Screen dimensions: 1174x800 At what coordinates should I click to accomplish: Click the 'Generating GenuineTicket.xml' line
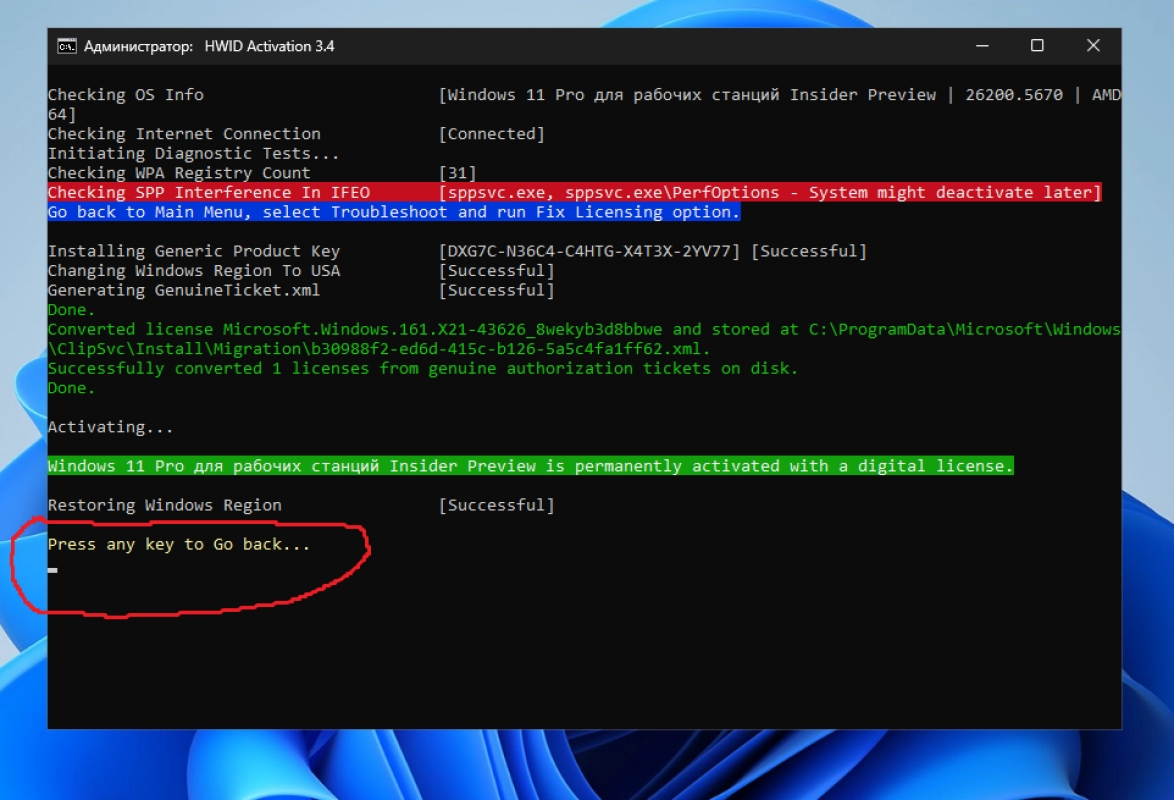(184, 290)
